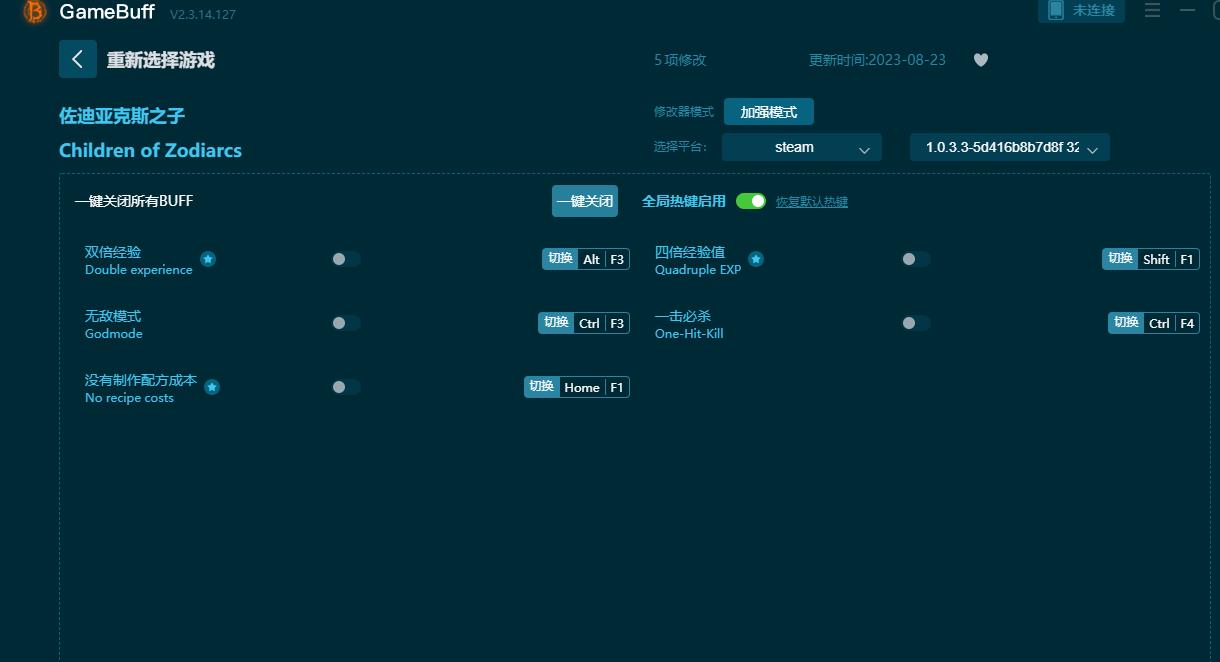Open the steam platform dropdown

(x=802, y=147)
